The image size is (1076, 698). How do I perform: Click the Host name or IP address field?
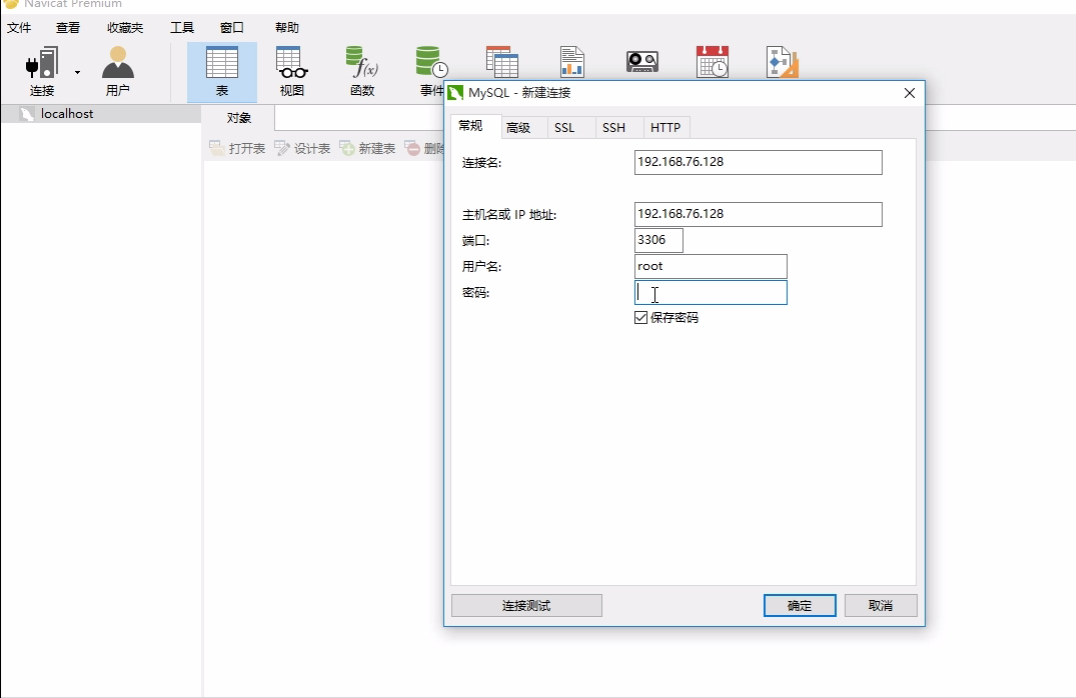[758, 214]
